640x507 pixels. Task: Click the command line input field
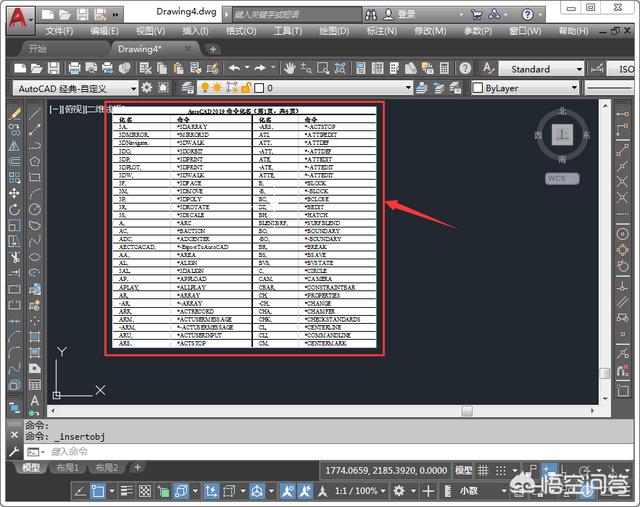pyautogui.click(x=327, y=451)
